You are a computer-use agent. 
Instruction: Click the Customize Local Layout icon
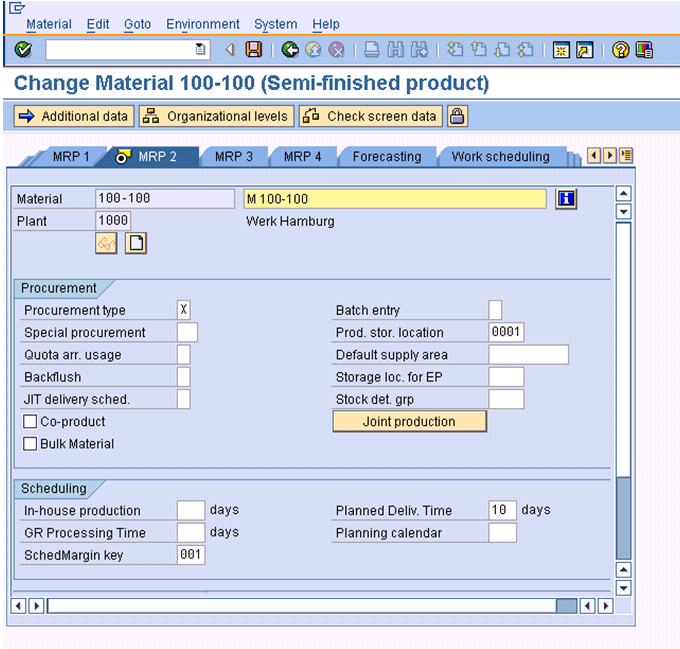pos(644,49)
